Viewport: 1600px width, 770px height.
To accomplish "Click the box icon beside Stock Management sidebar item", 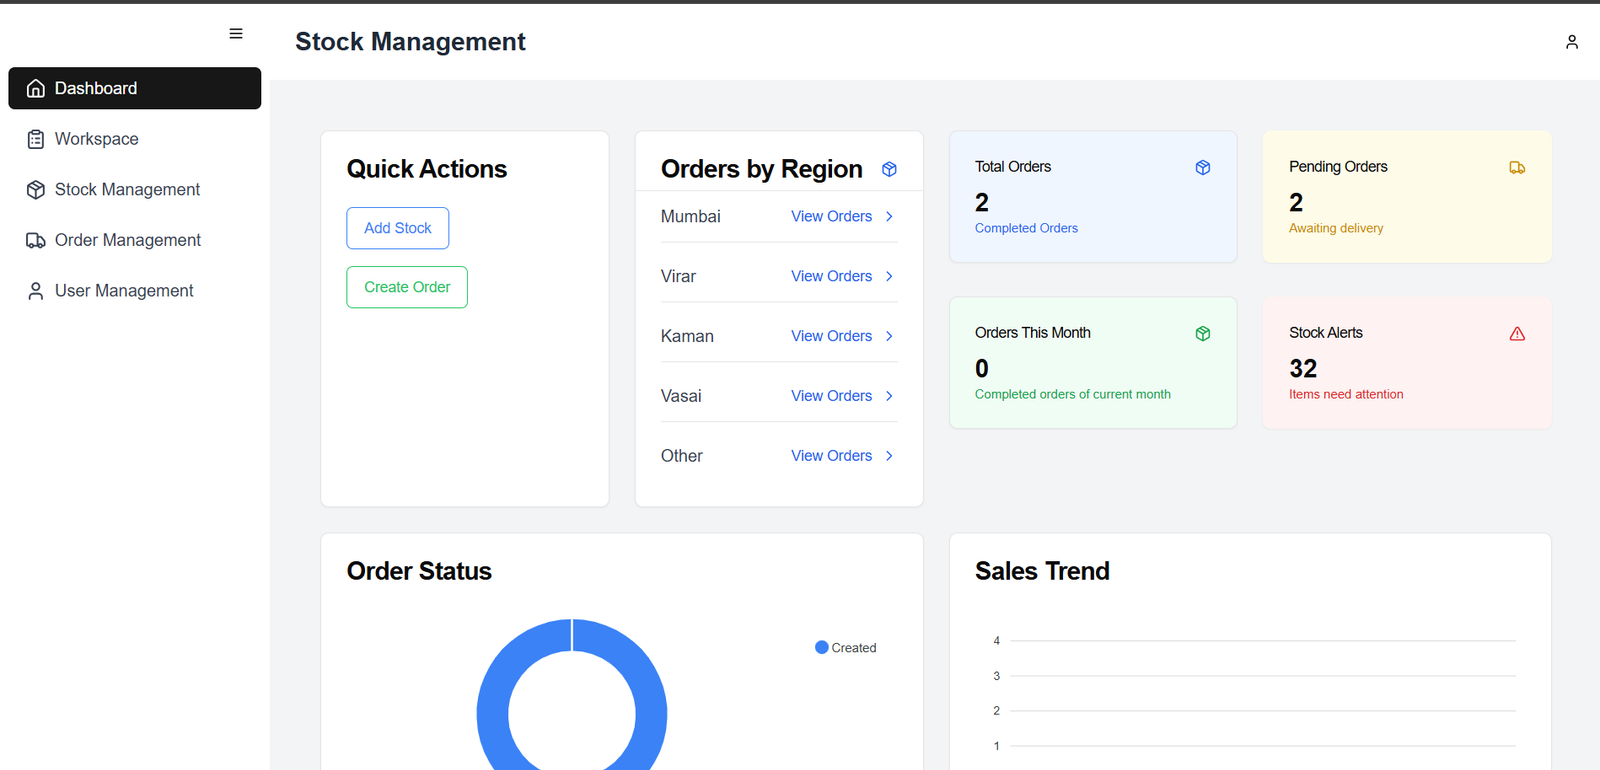I will click(x=36, y=190).
